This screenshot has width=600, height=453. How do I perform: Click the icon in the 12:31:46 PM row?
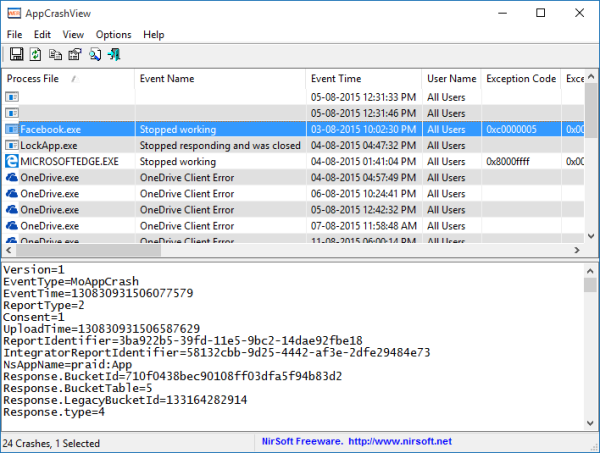pos(12,113)
